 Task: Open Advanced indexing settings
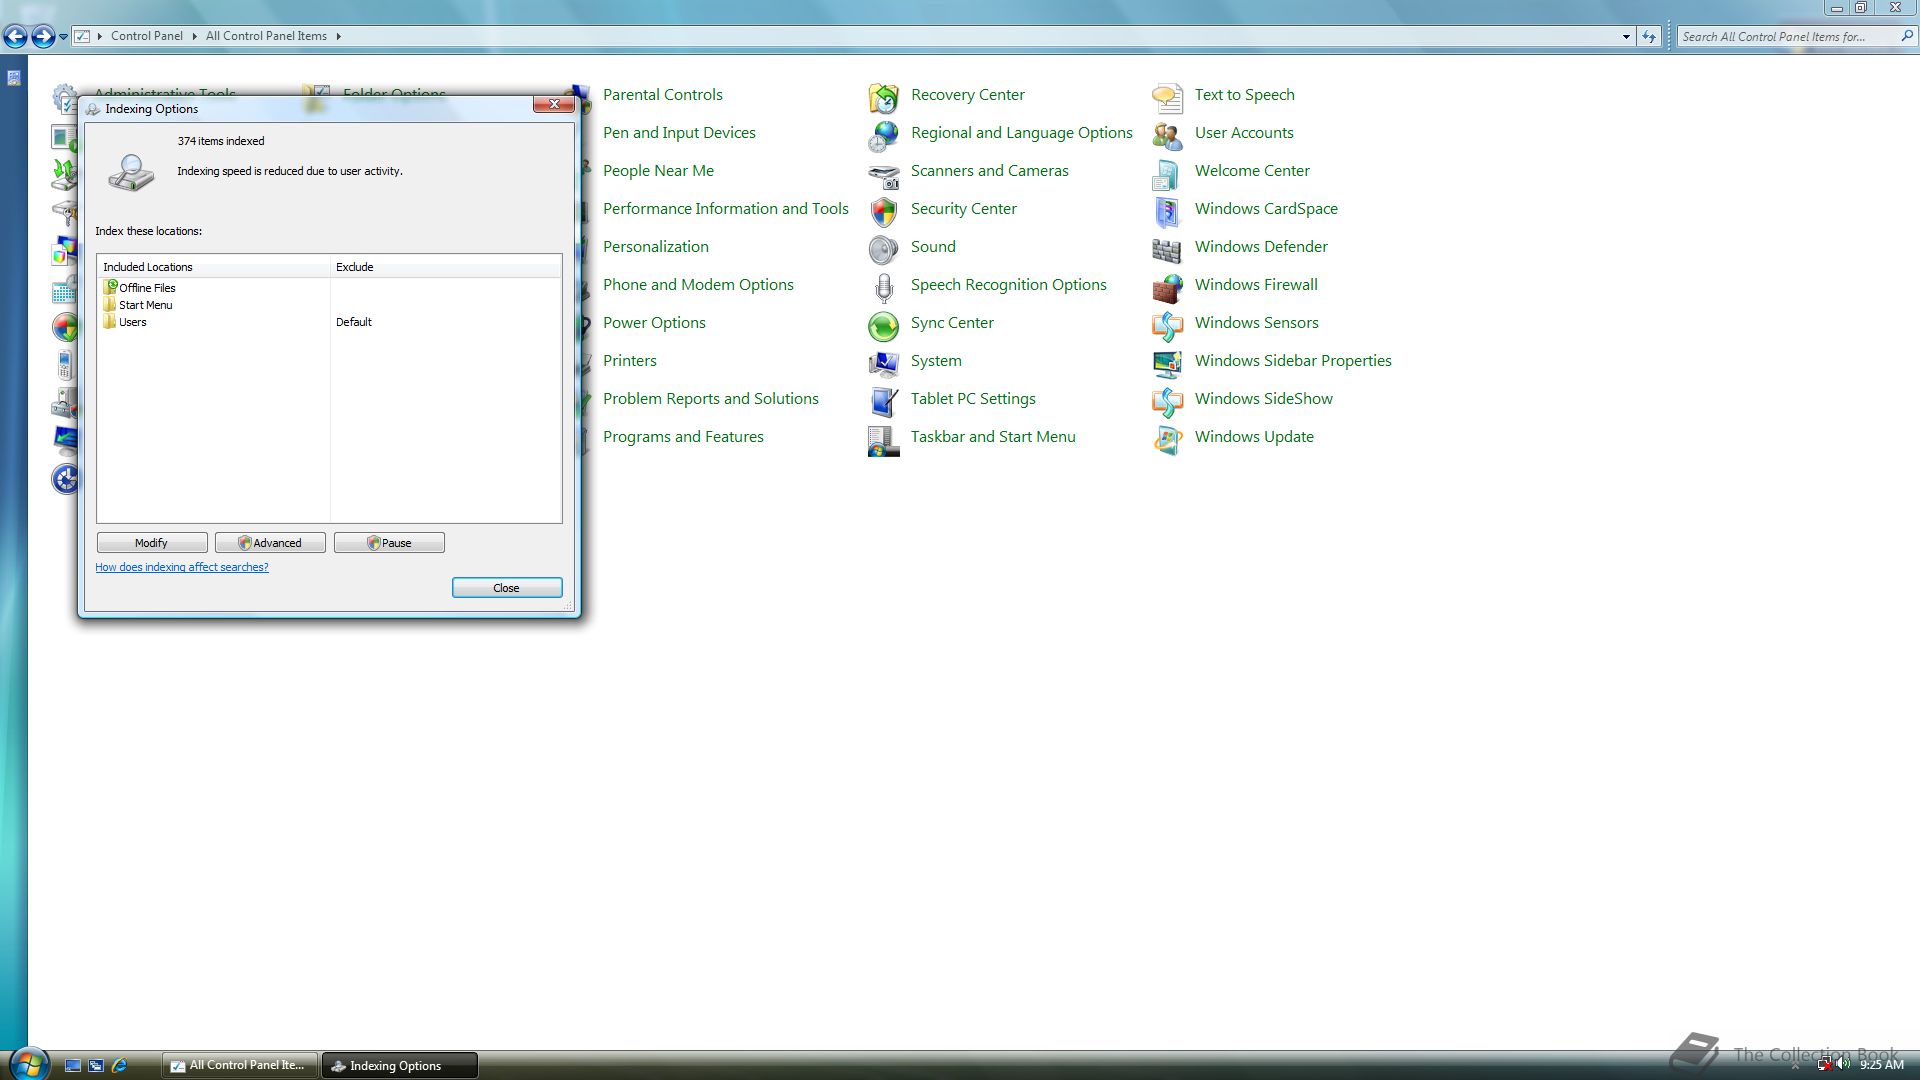tap(270, 543)
